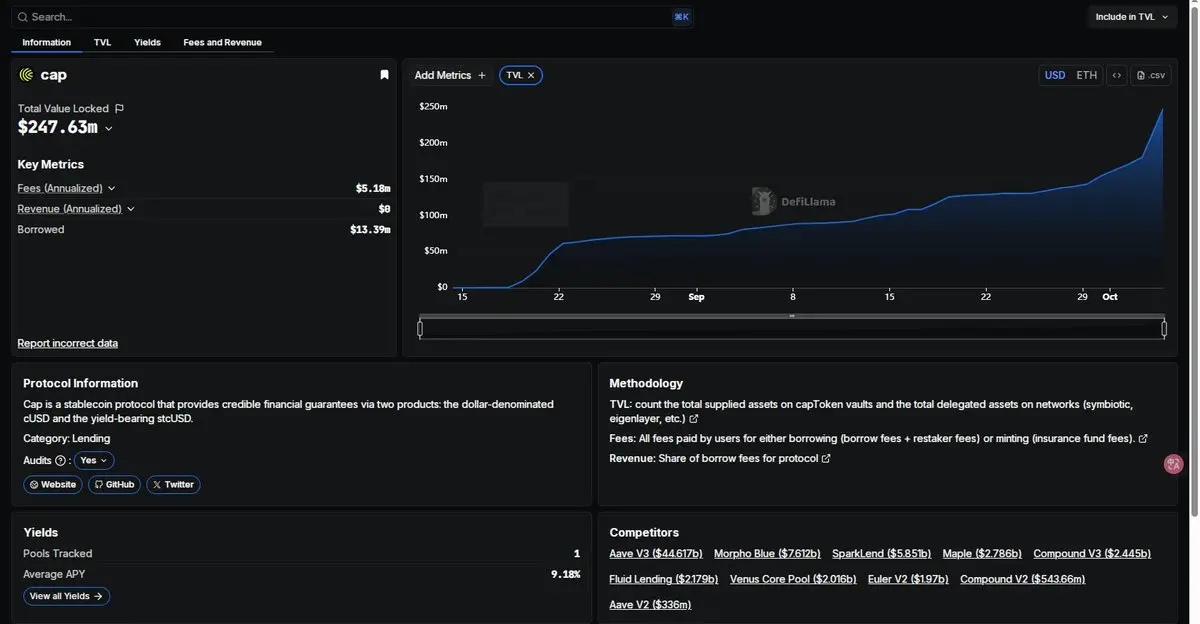This screenshot has width=1200, height=624.
Task: Open the Twitter X icon button
Action: click(x=173, y=484)
